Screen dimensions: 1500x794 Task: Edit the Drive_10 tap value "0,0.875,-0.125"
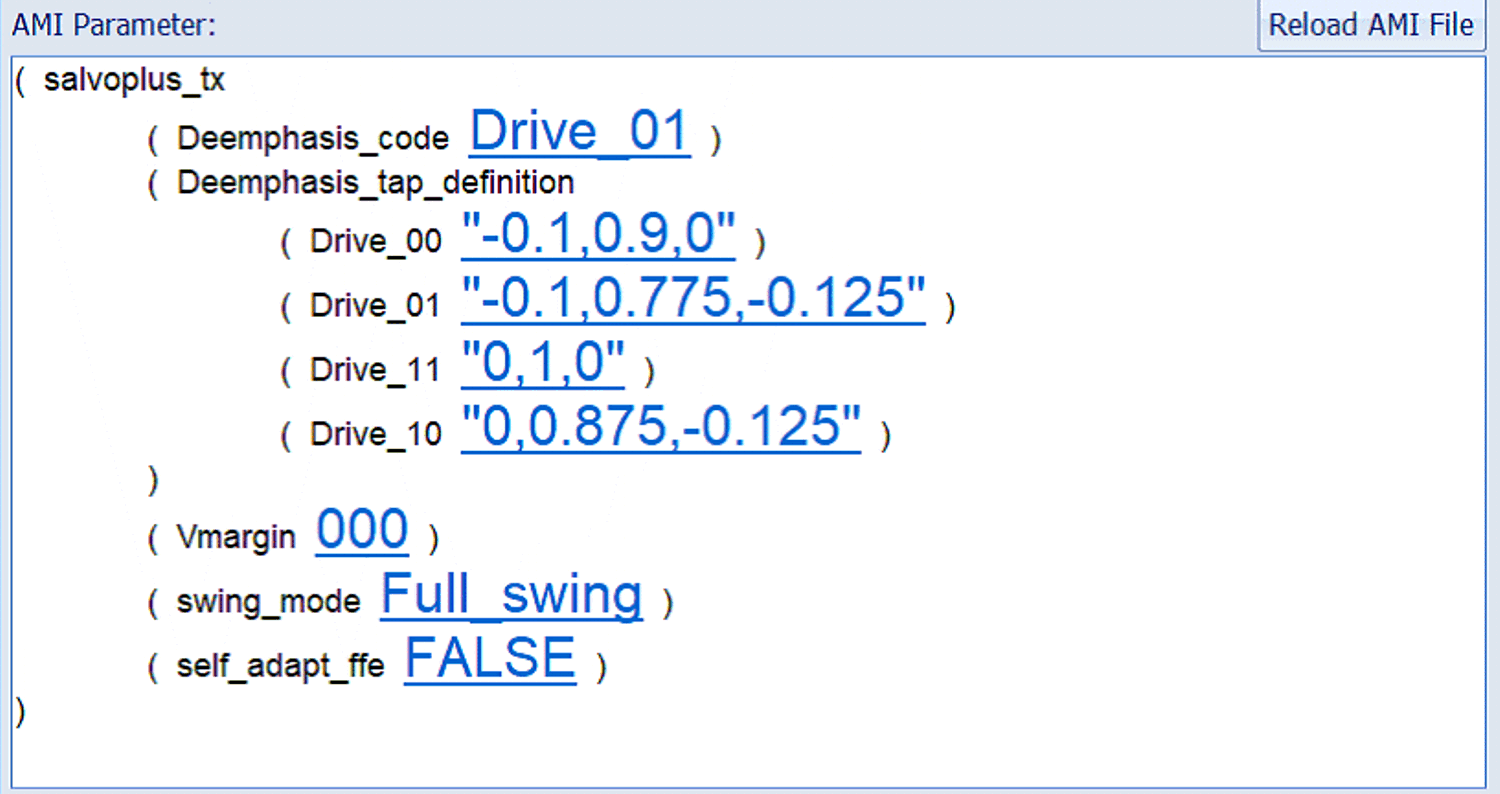point(660,427)
